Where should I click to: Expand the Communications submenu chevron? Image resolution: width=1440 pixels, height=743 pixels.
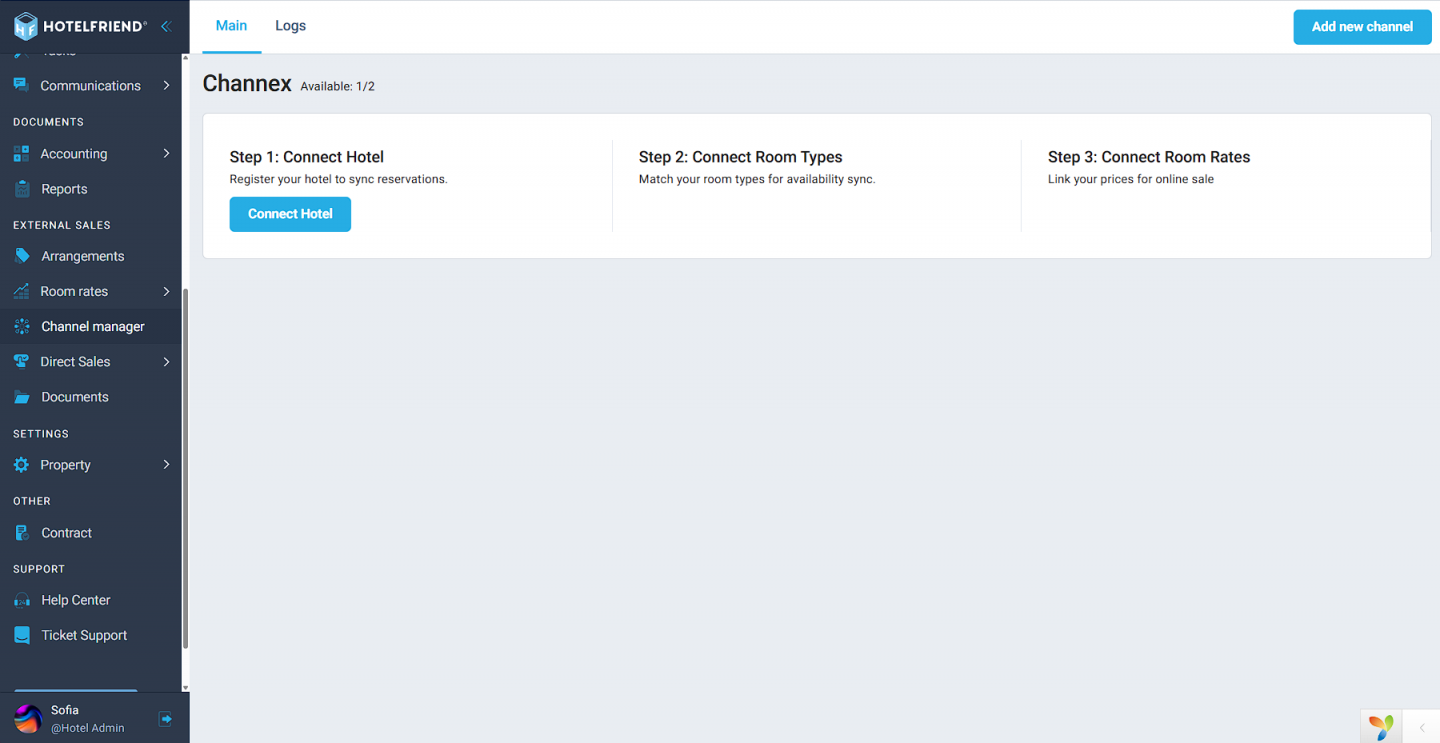[166, 86]
